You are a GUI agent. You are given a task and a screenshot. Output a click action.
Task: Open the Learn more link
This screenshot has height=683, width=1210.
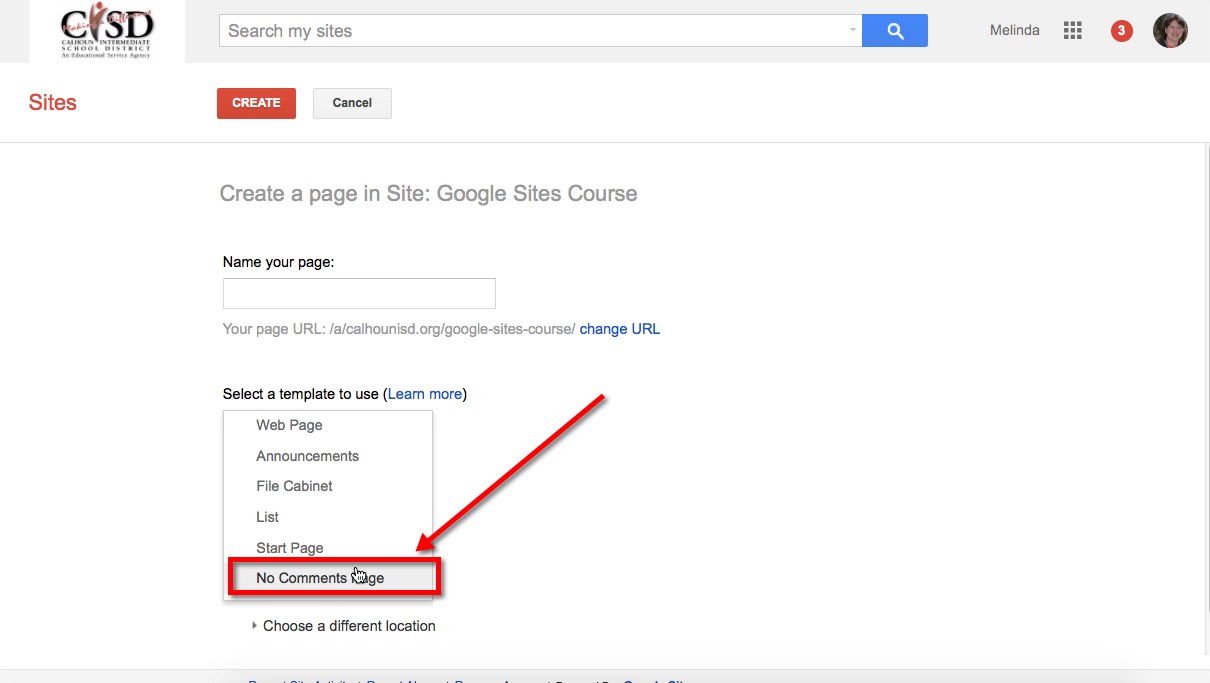pos(425,394)
